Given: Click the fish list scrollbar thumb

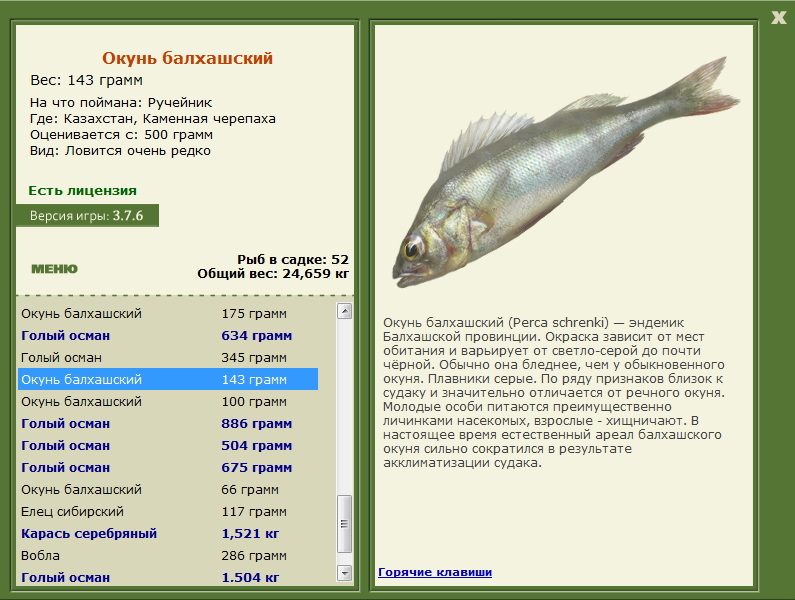Looking at the screenshot, I should click(x=344, y=524).
